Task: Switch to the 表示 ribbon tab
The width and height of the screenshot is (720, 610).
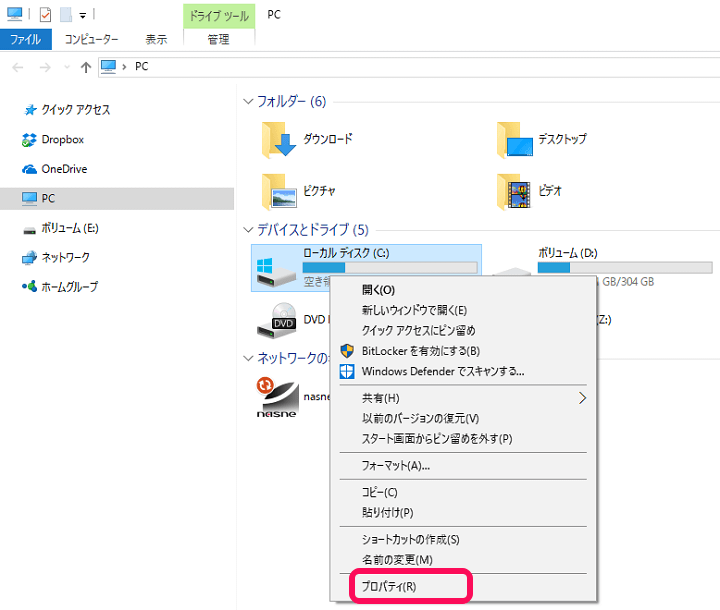Action: click(156, 40)
